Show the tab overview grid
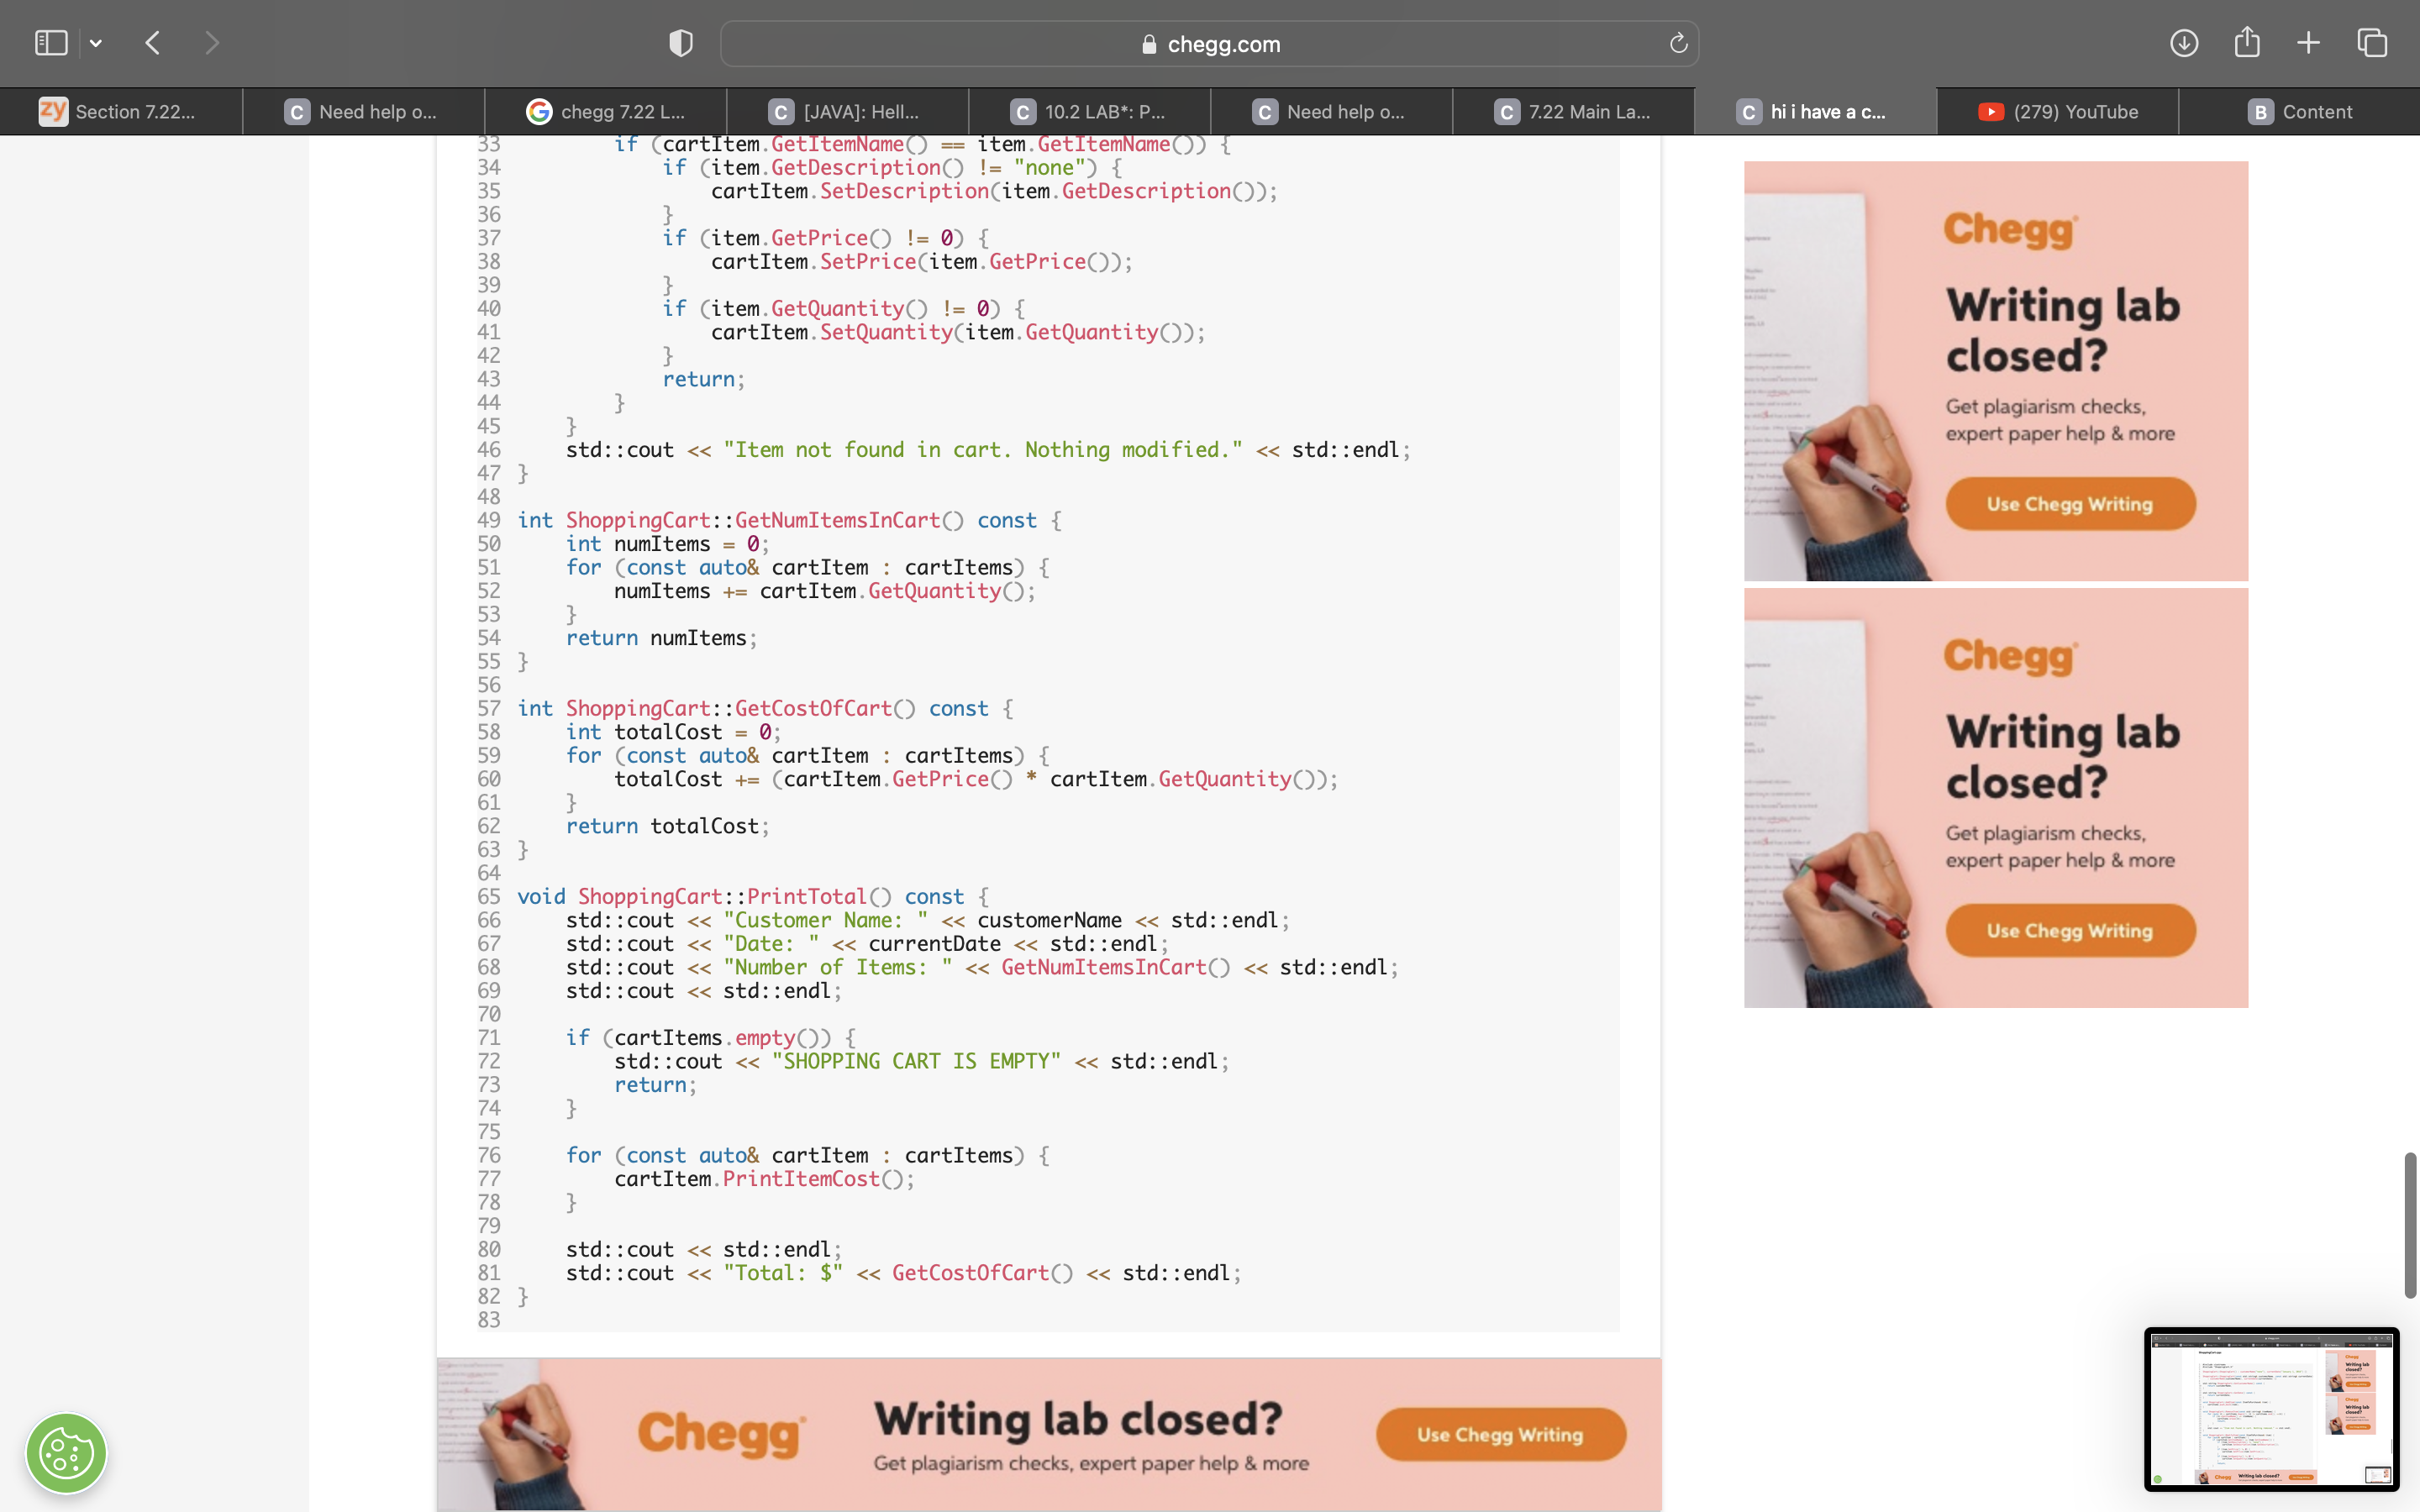This screenshot has height=1512, width=2420. pyautogui.click(x=2371, y=42)
